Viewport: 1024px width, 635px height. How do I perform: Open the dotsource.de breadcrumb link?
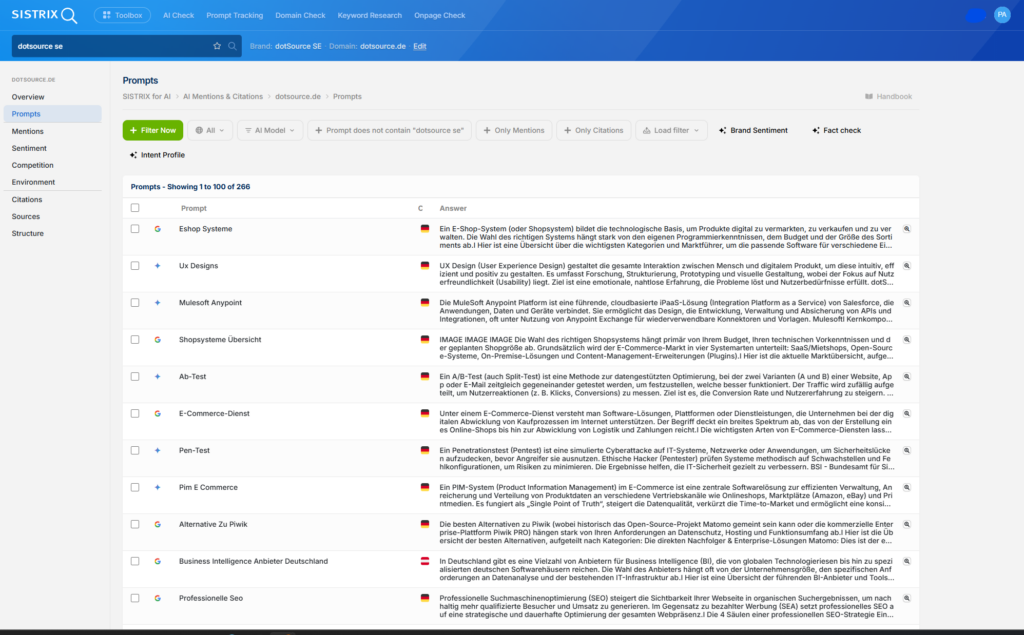(298, 97)
